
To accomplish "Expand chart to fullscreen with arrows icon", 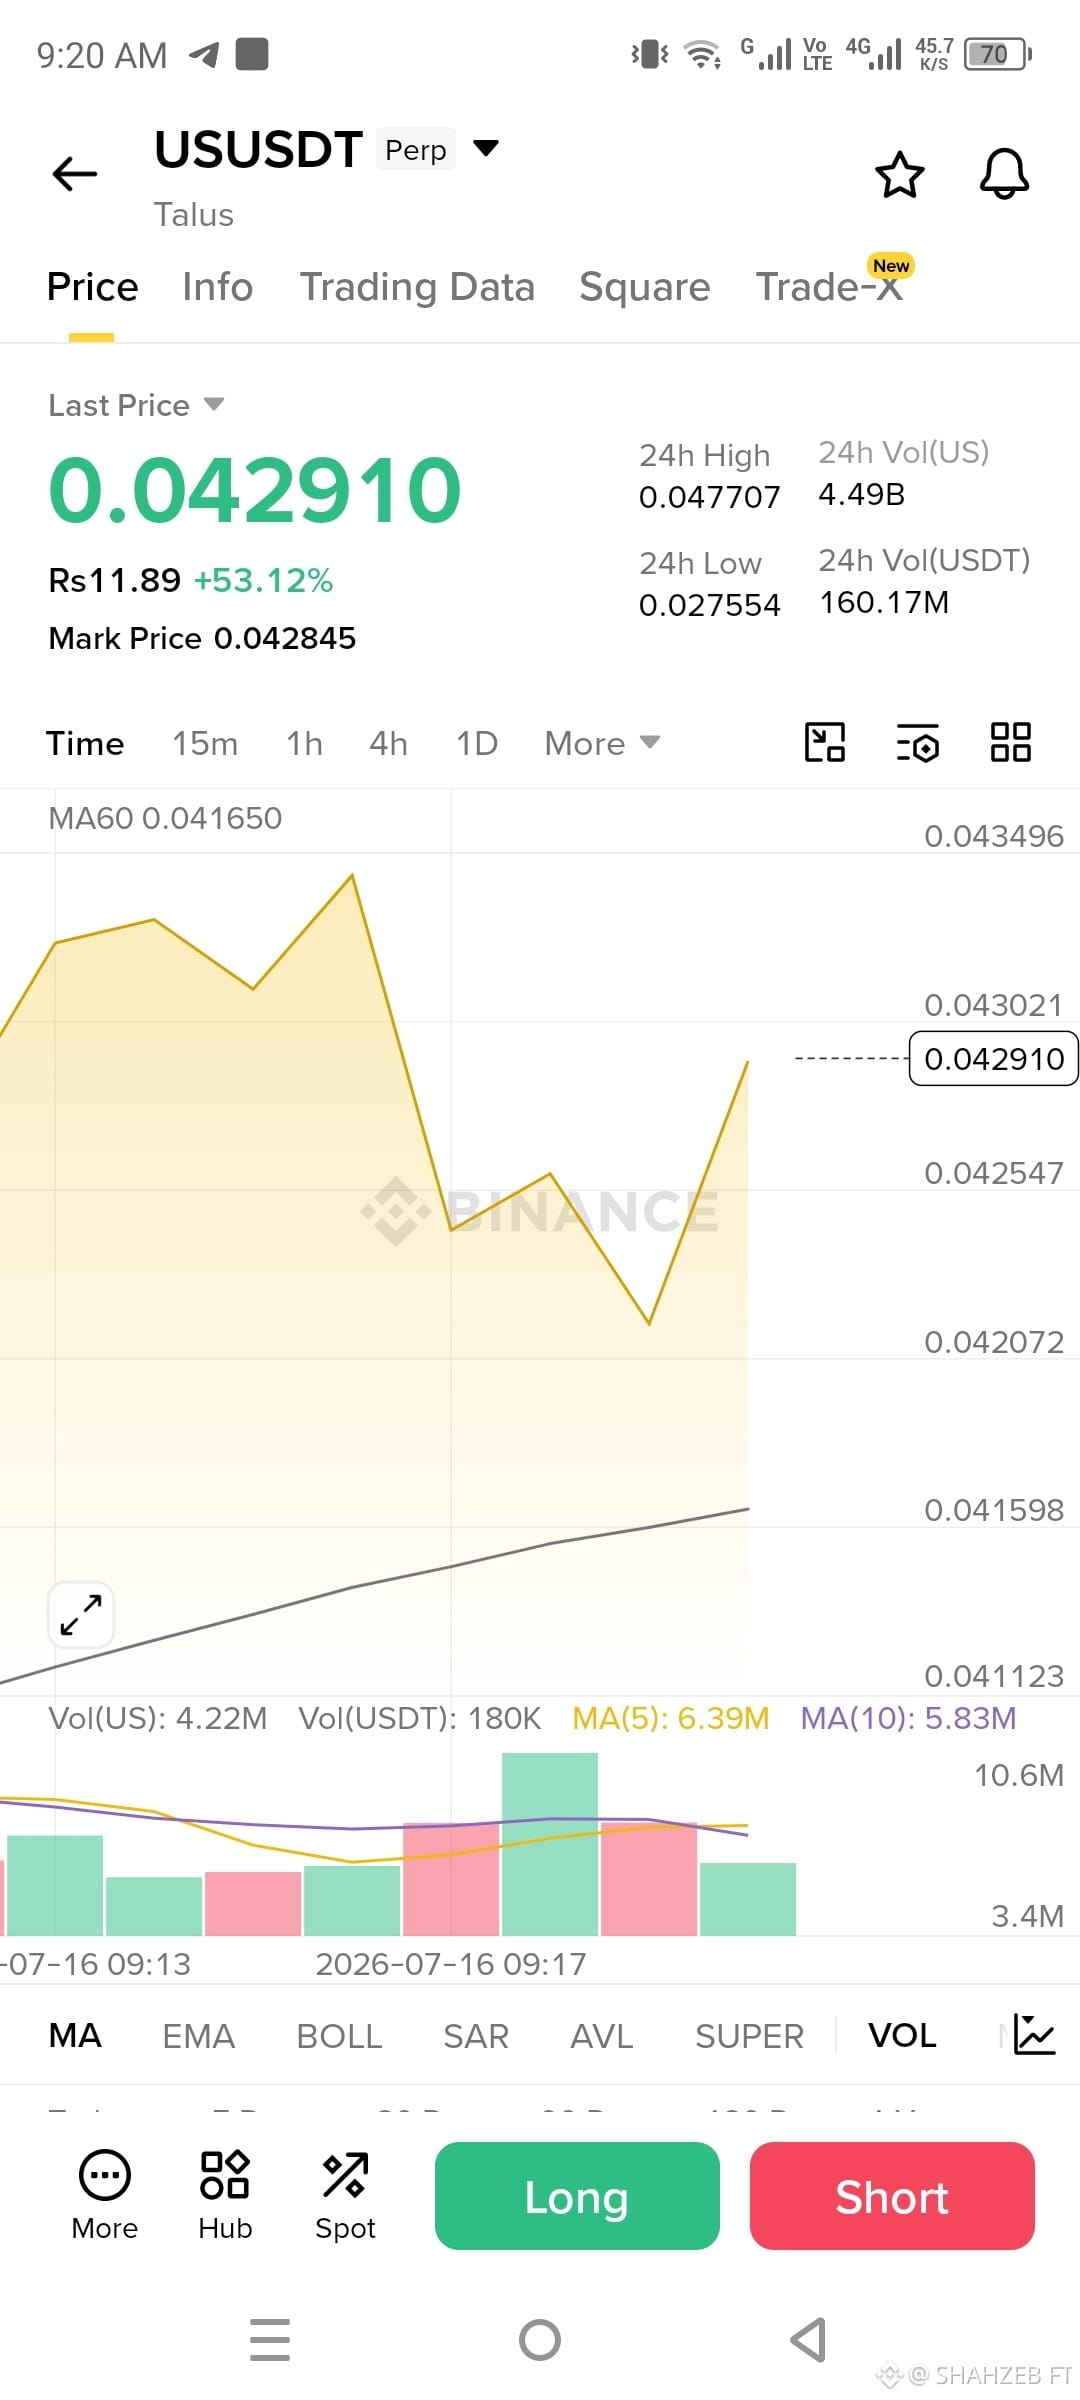I will tap(81, 1614).
